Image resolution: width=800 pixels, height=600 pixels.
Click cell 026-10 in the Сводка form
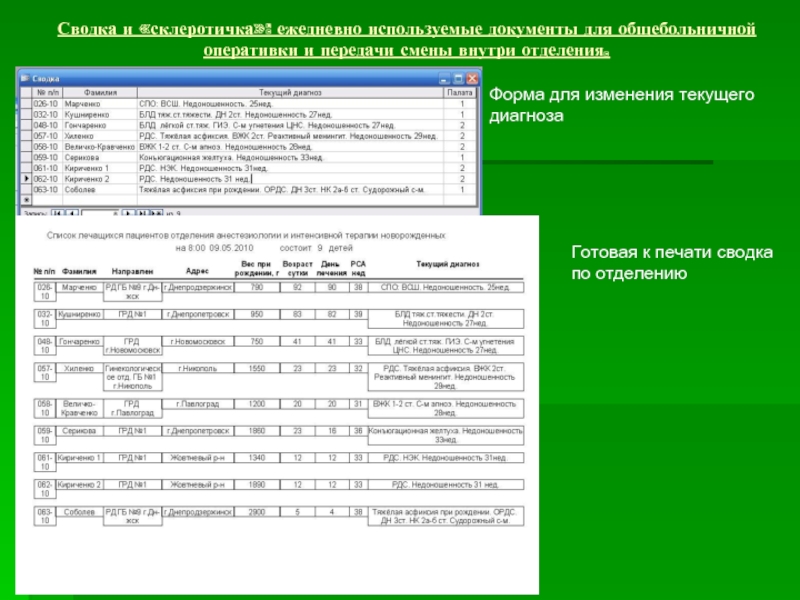46,104
